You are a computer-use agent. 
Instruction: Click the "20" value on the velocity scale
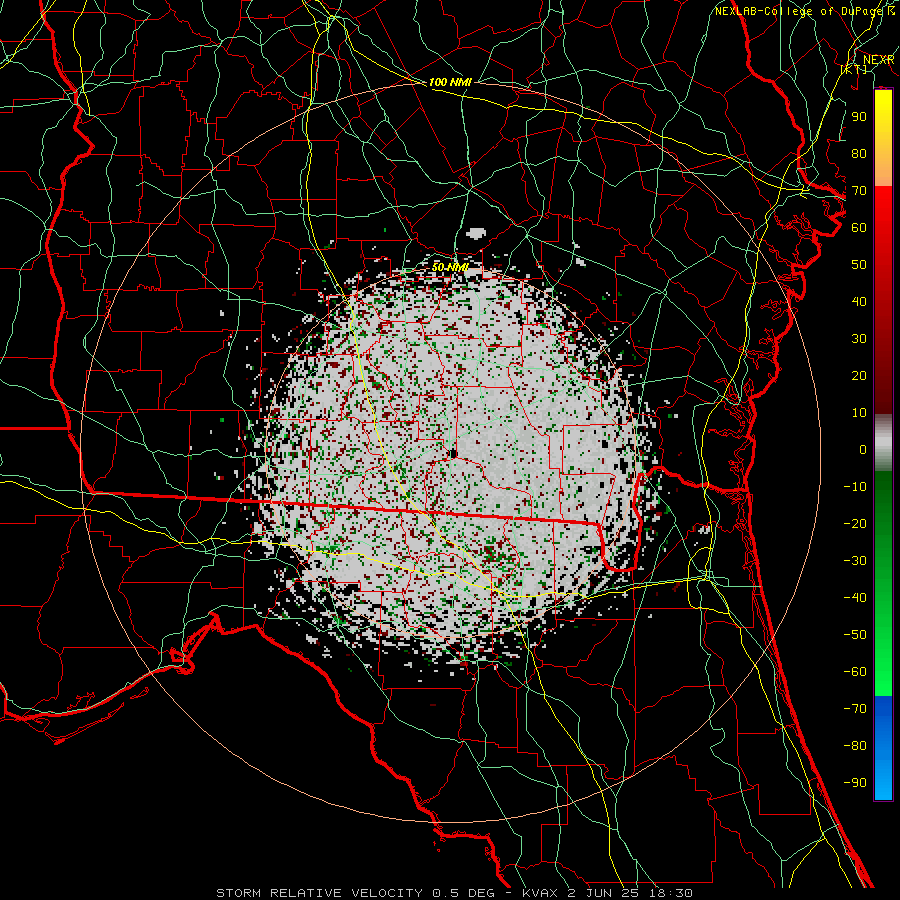pyautogui.click(x=859, y=375)
